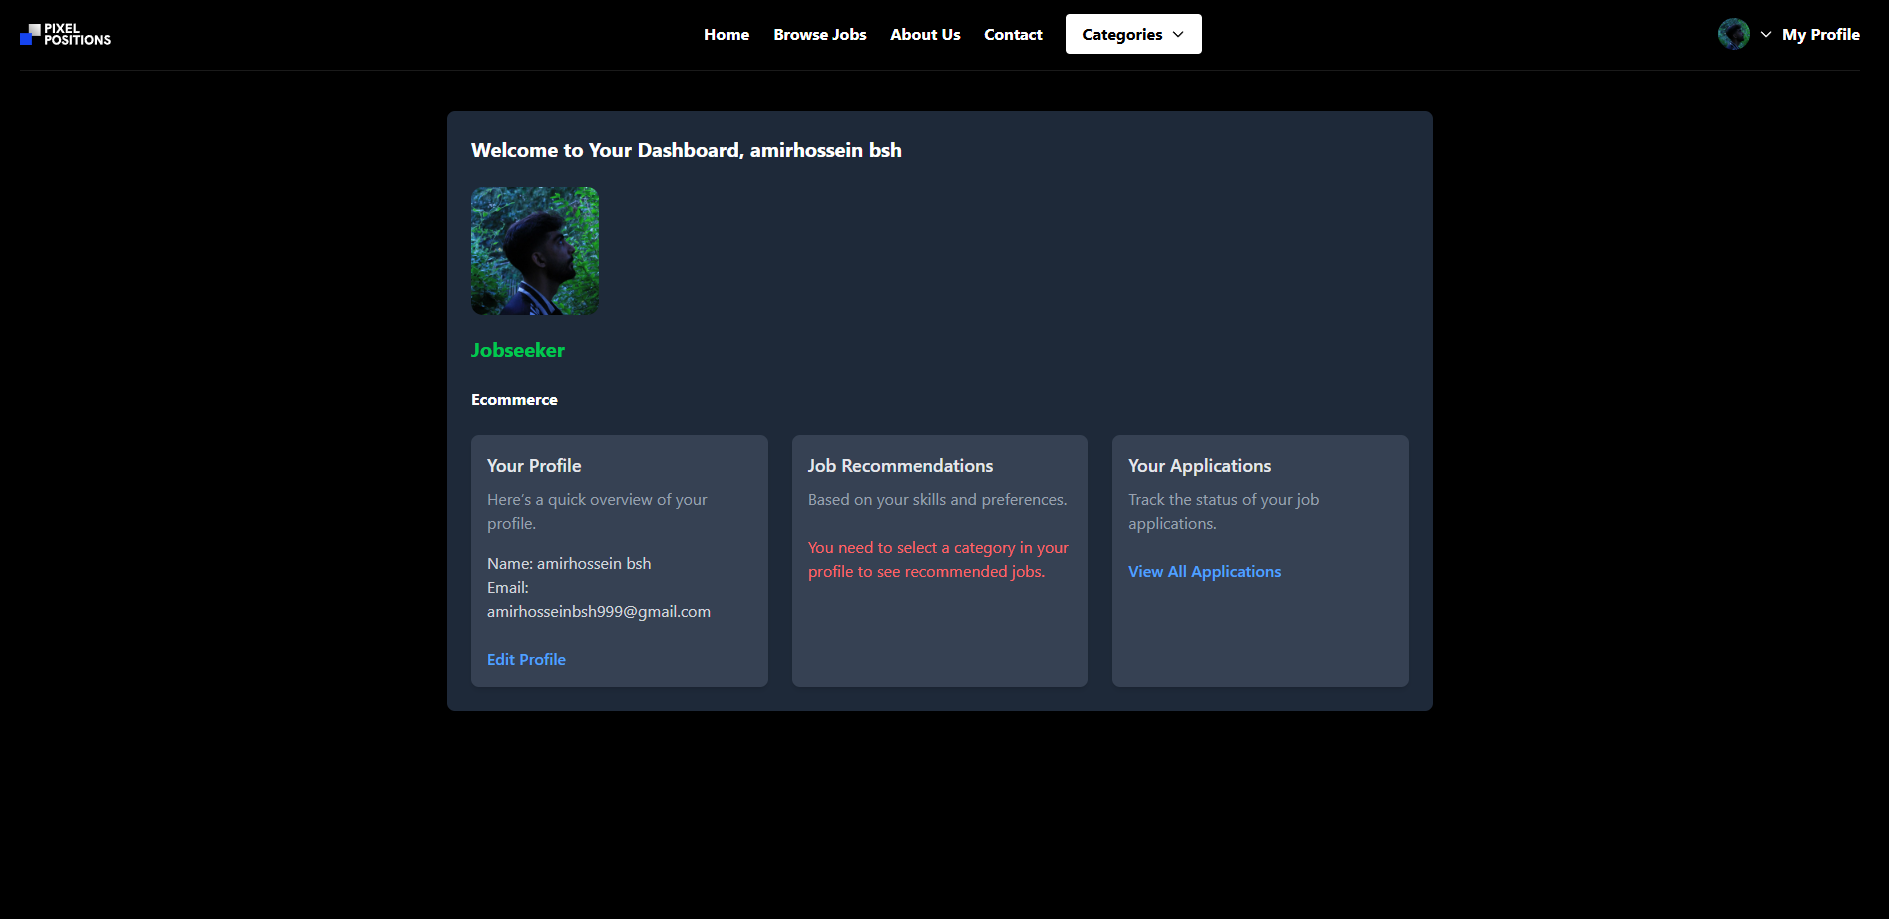The width and height of the screenshot is (1889, 919).
Task: View All Applications link
Action: click(1204, 571)
